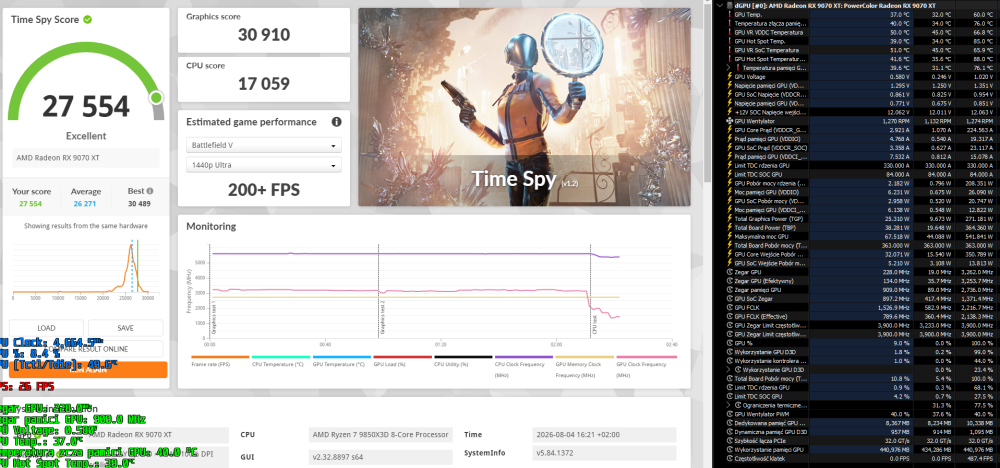Click the thermometer icon of GPU Temp. row
Screen dimensions: 1000x468
click(731, 14)
